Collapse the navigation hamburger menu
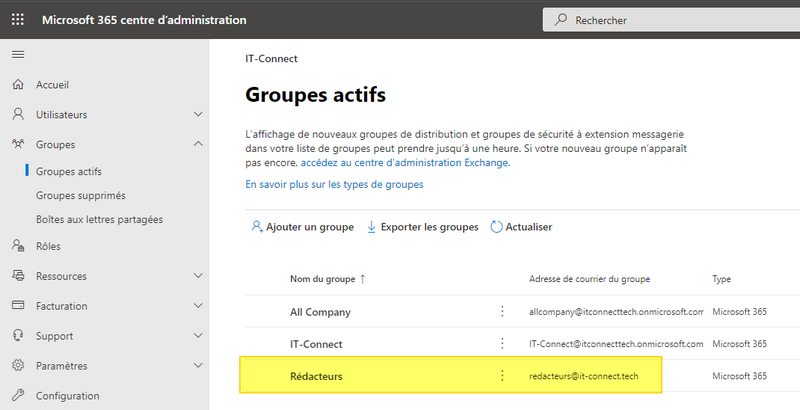This screenshot has height=410, width=800. [18, 54]
